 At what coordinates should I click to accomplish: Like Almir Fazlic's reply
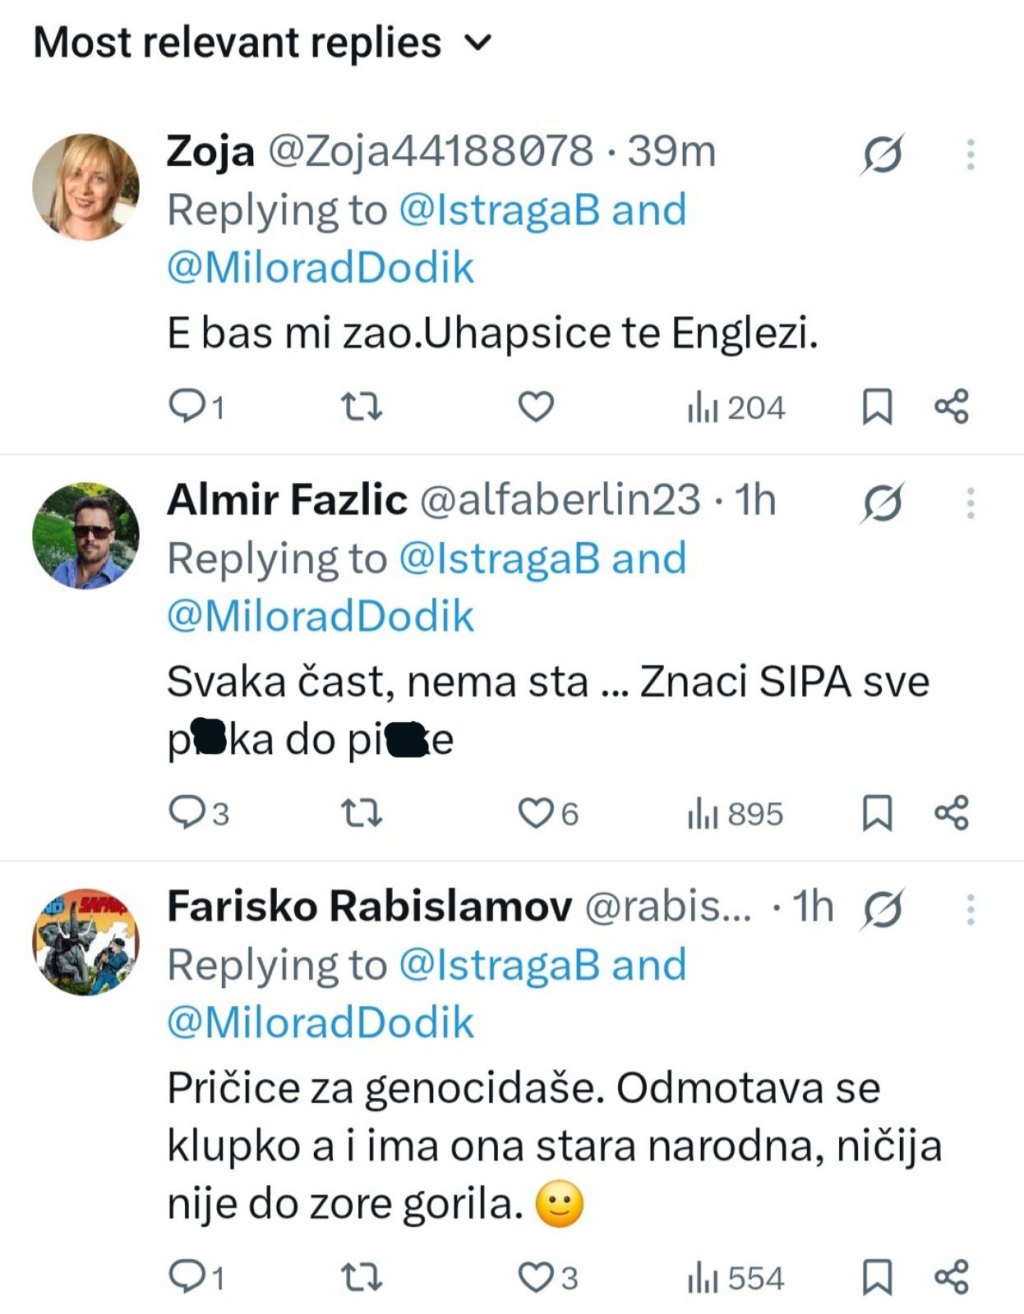[x=536, y=814]
